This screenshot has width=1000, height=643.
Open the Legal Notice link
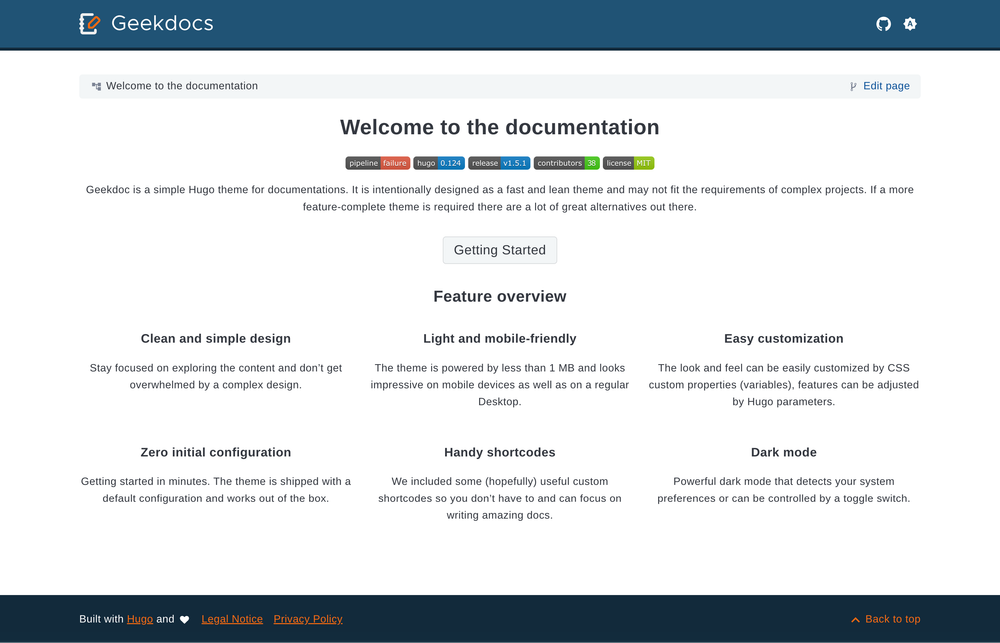(x=232, y=619)
